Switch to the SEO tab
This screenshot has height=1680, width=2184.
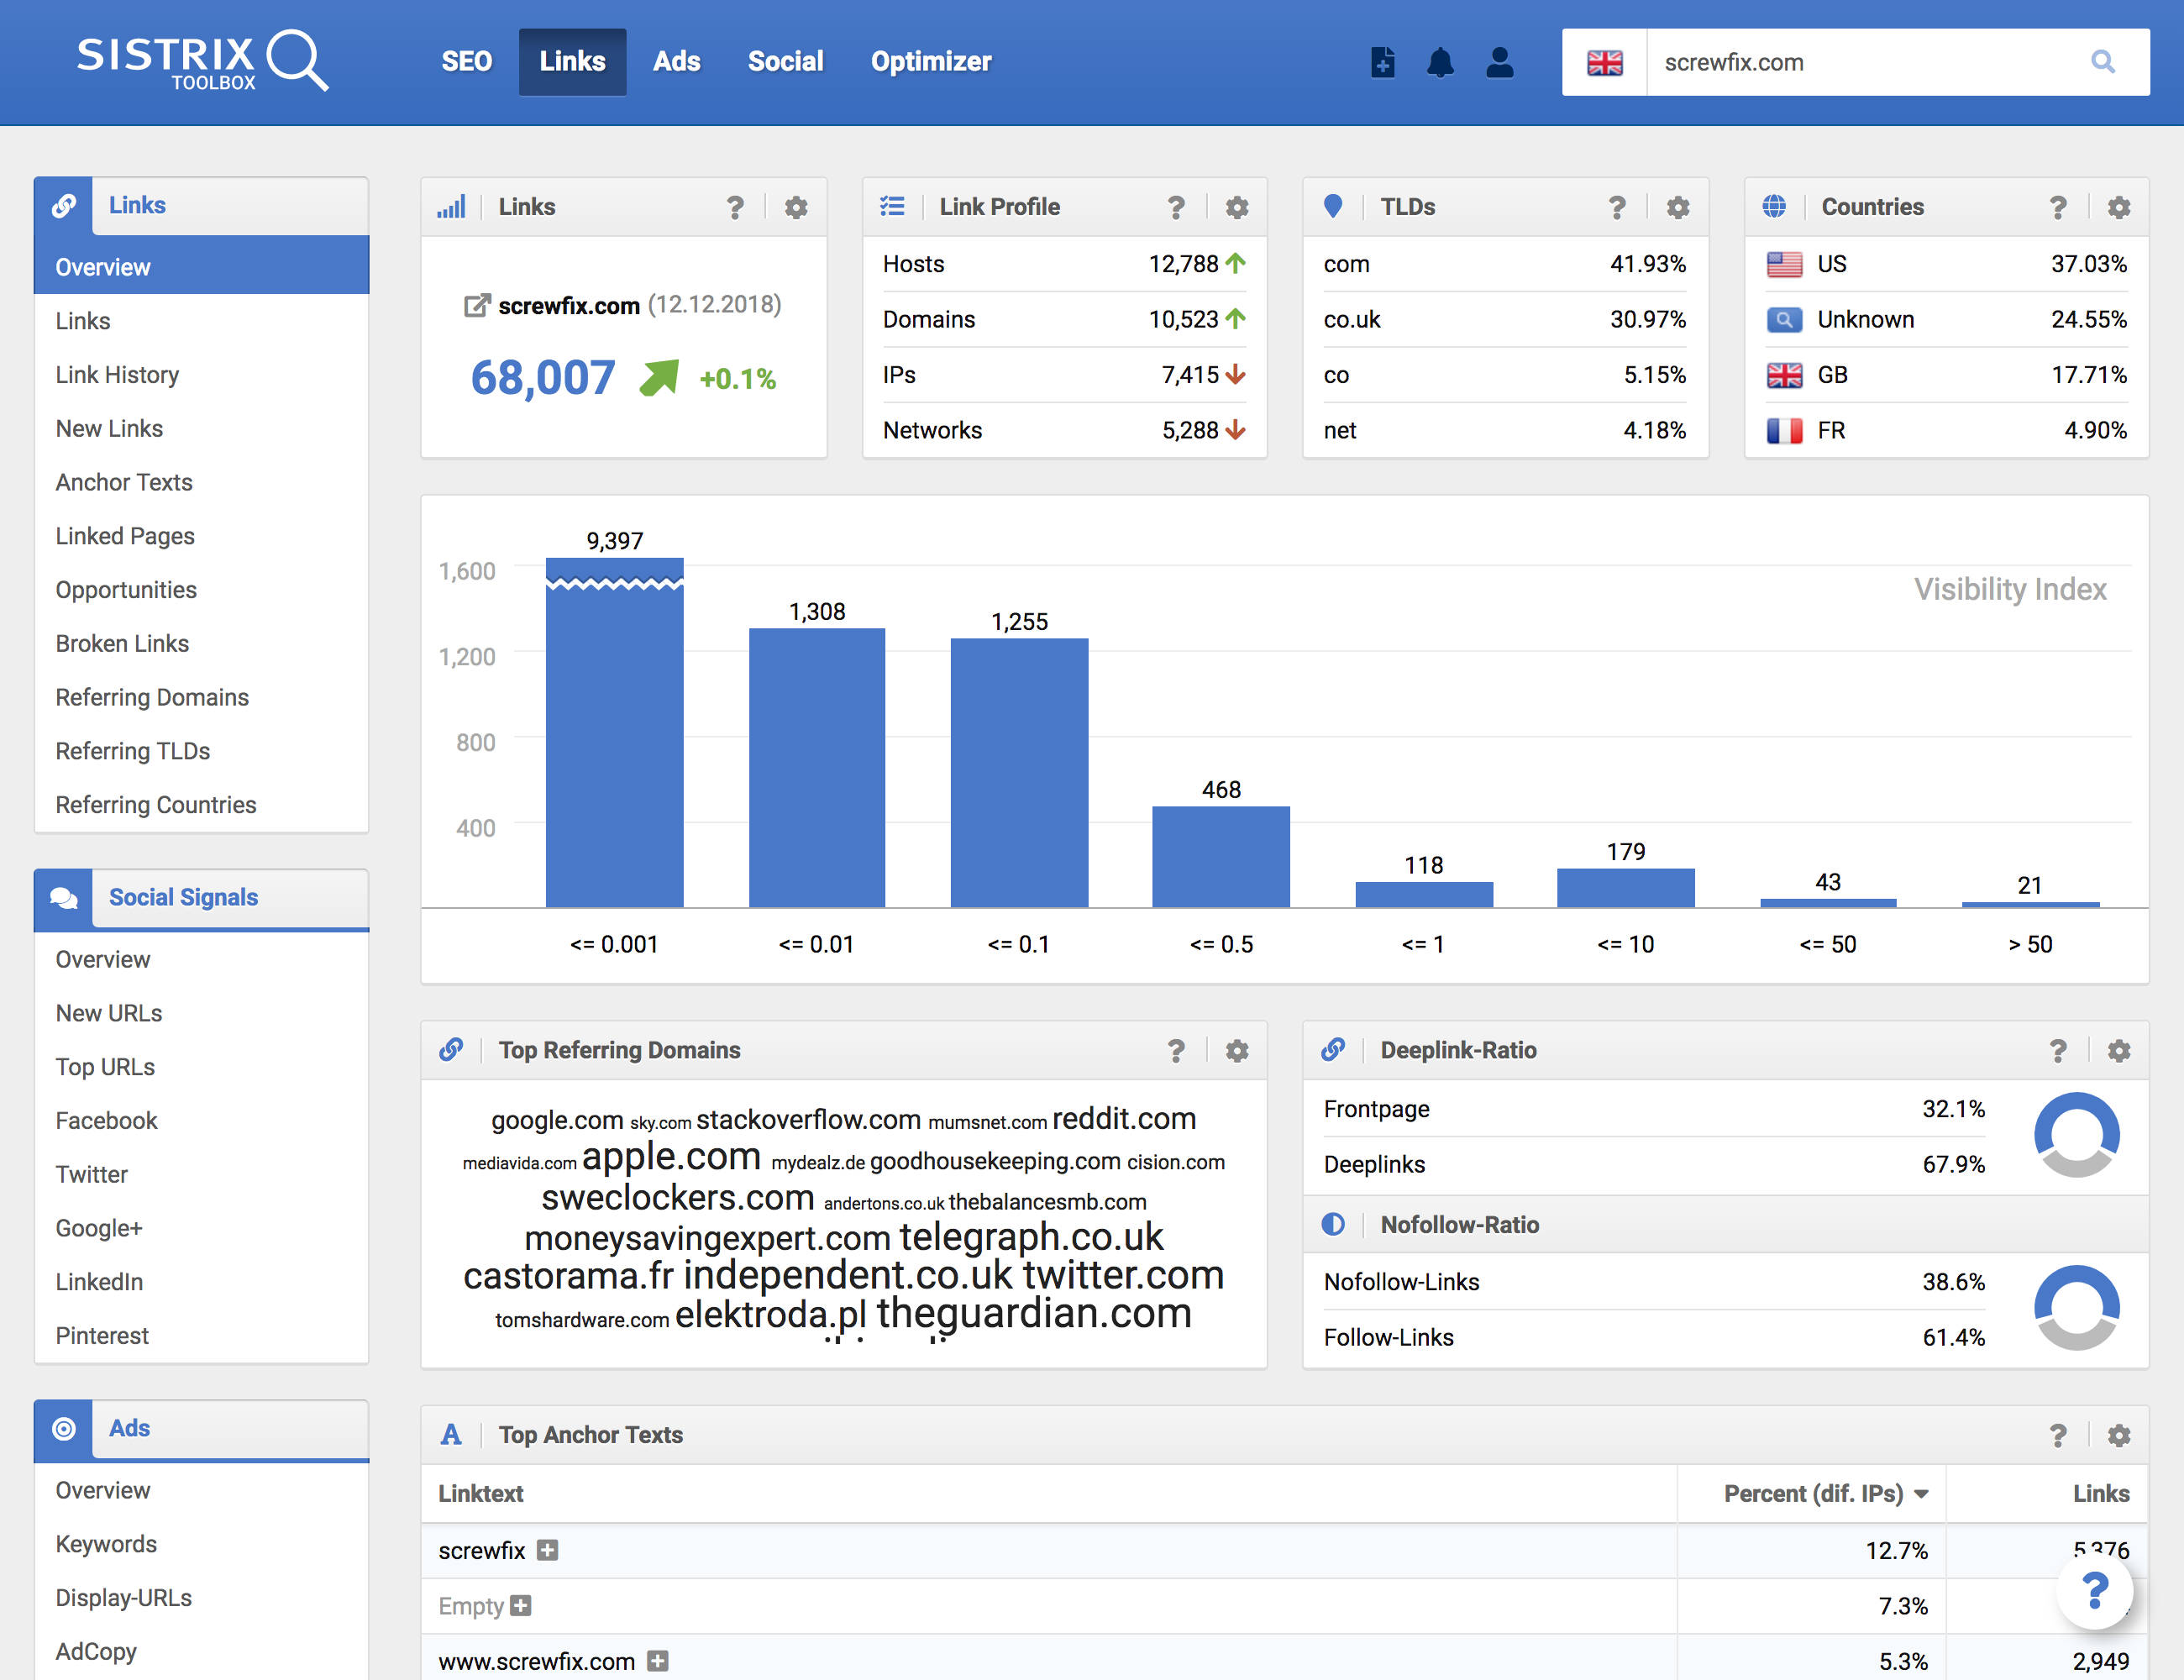466,62
